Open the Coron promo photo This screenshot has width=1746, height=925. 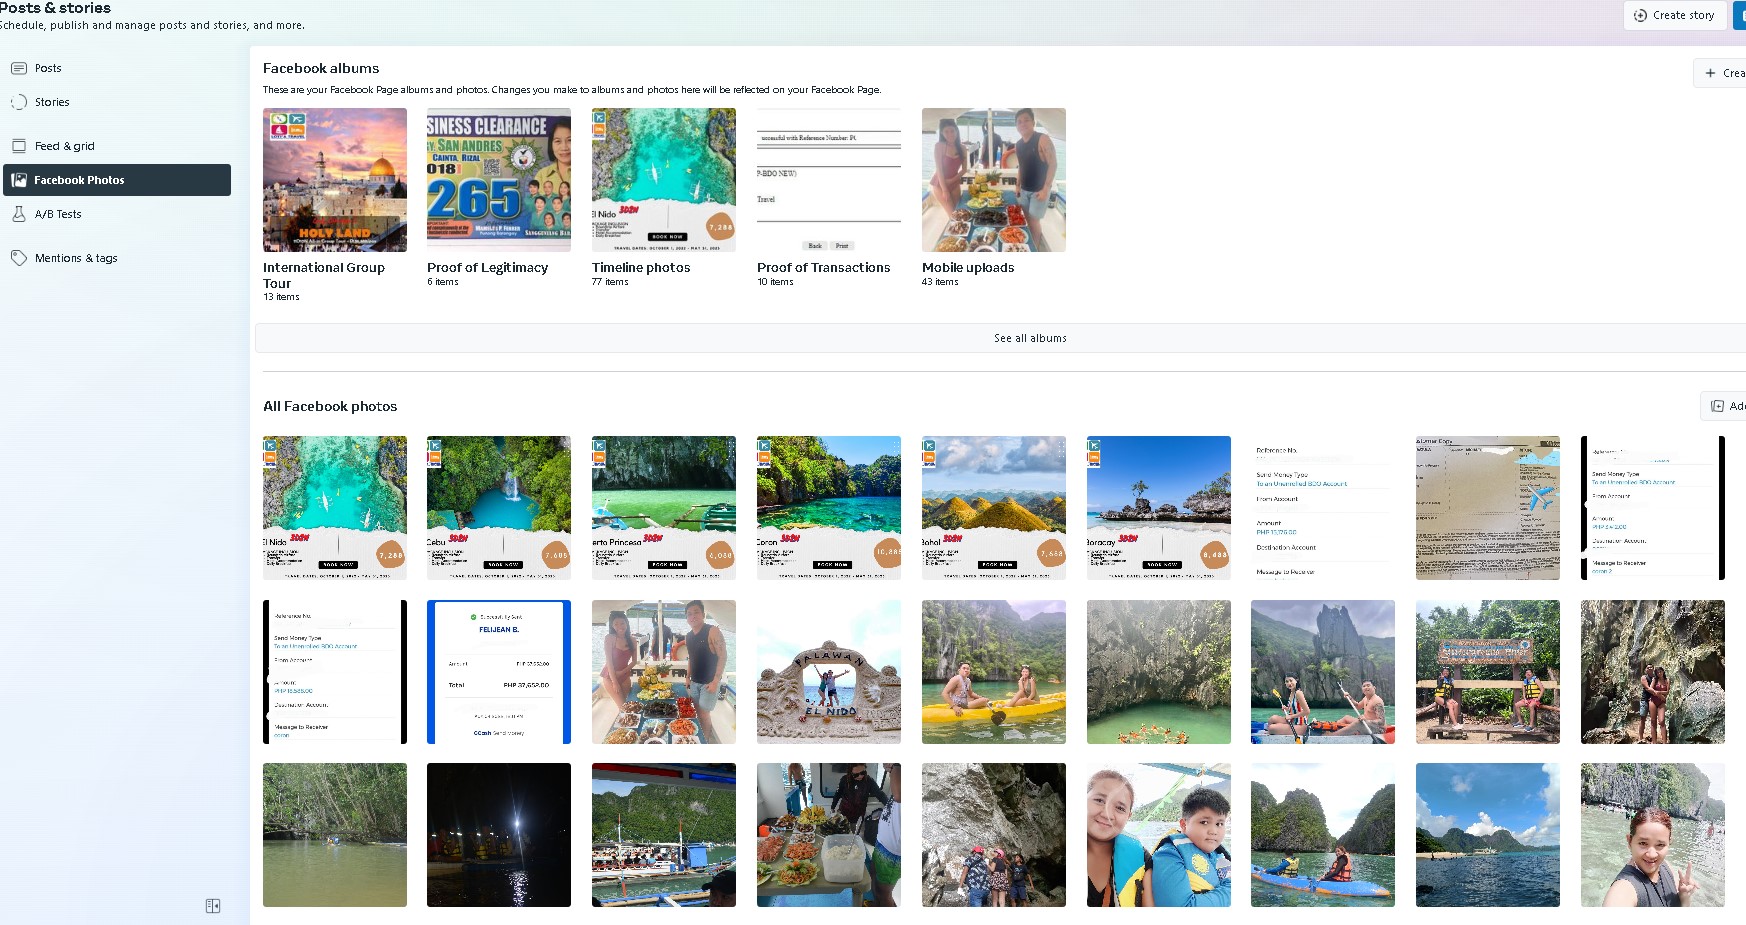pyautogui.click(x=829, y=508)
